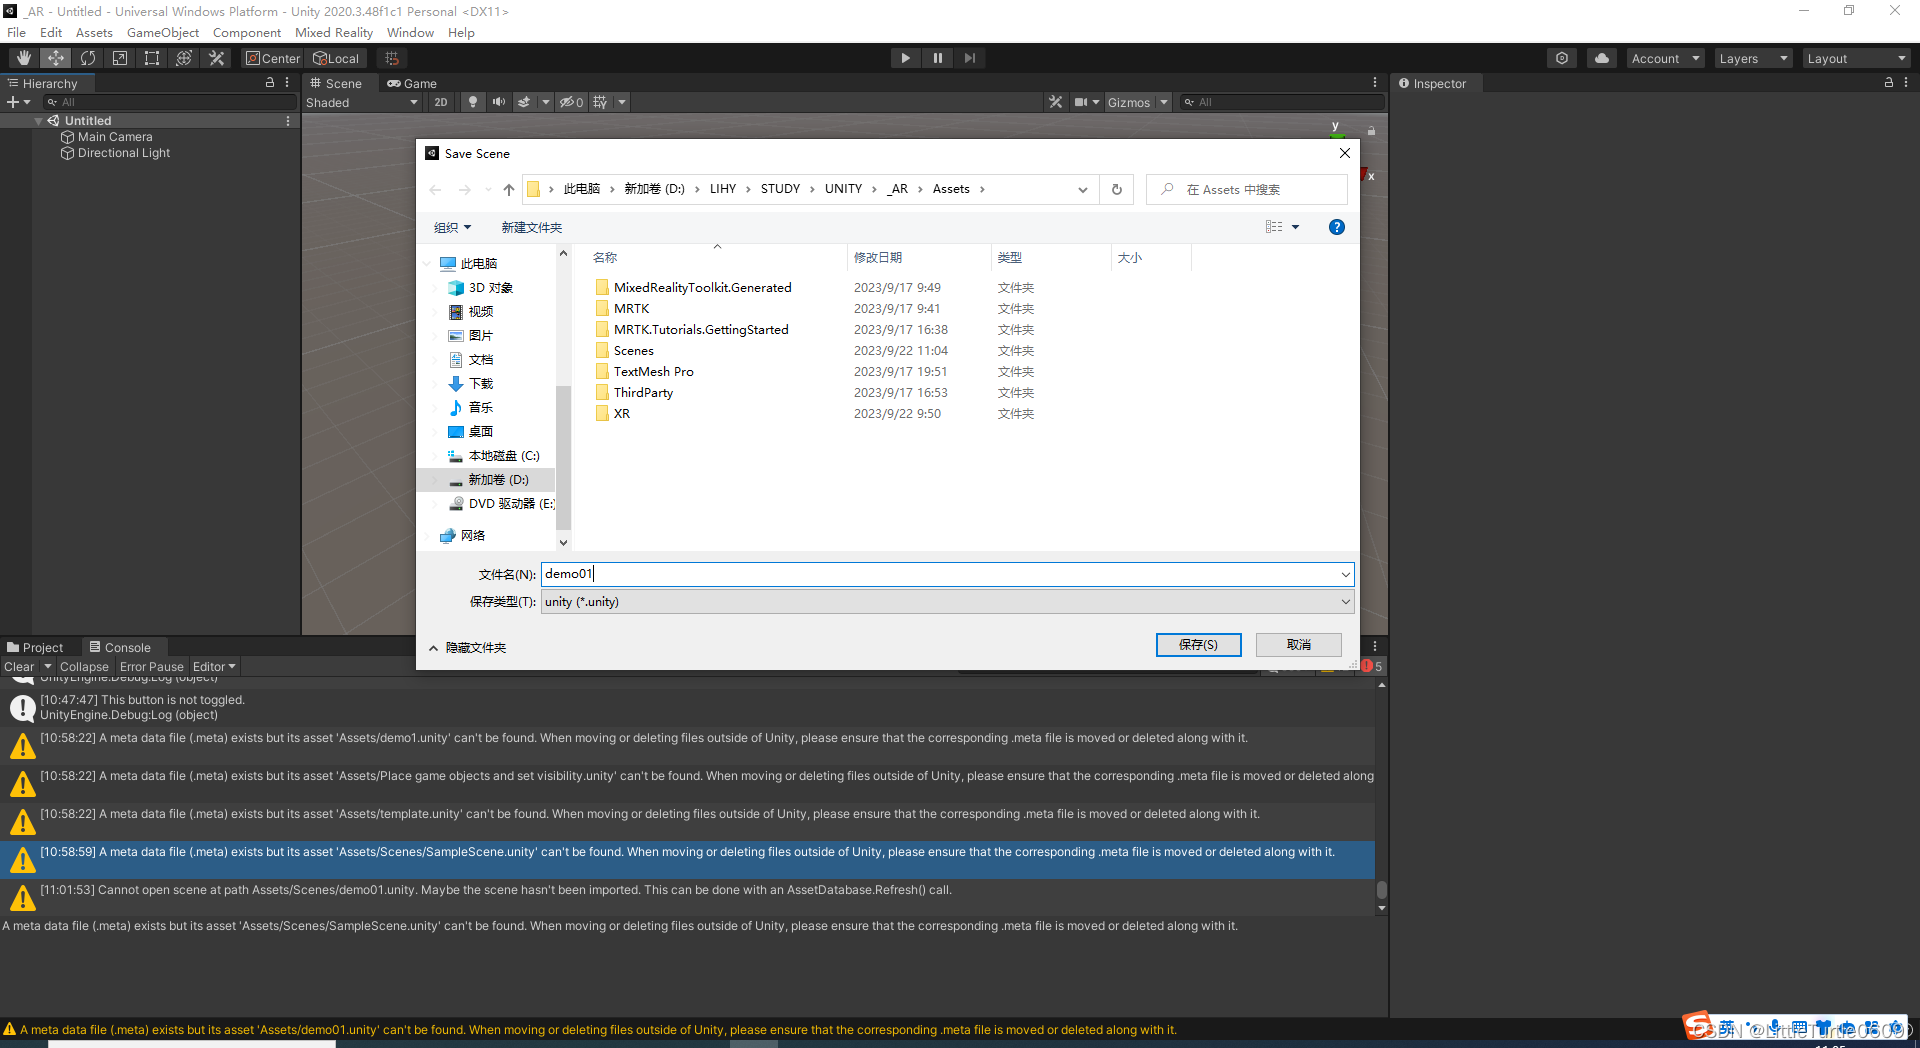Toggle Error Pause in Console
Viewport: 1920px width, 1048px height.
[x=151, y=667]
